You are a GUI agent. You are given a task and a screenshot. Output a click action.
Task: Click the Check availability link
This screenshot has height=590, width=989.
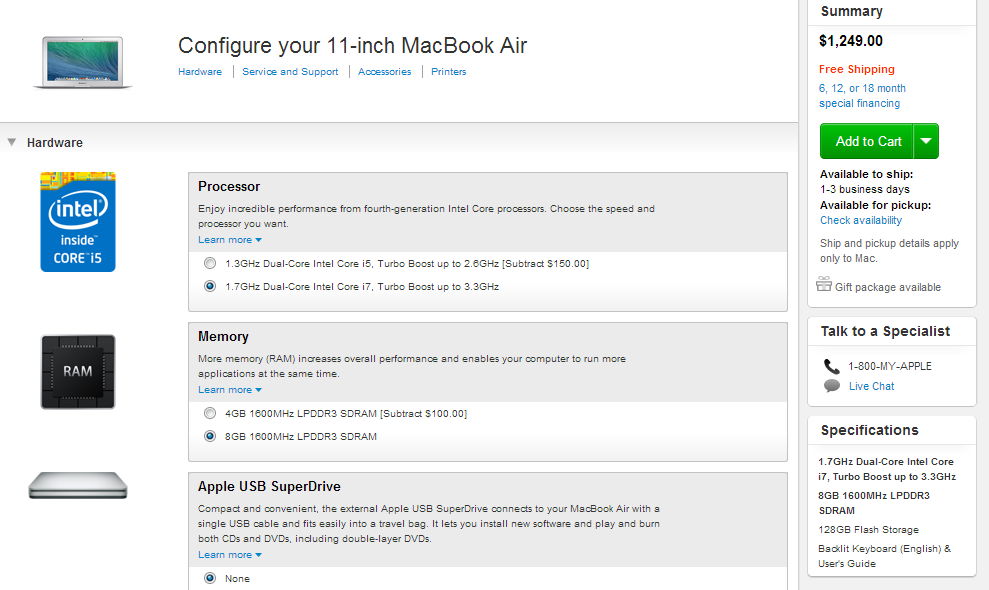tap(861, 220)
